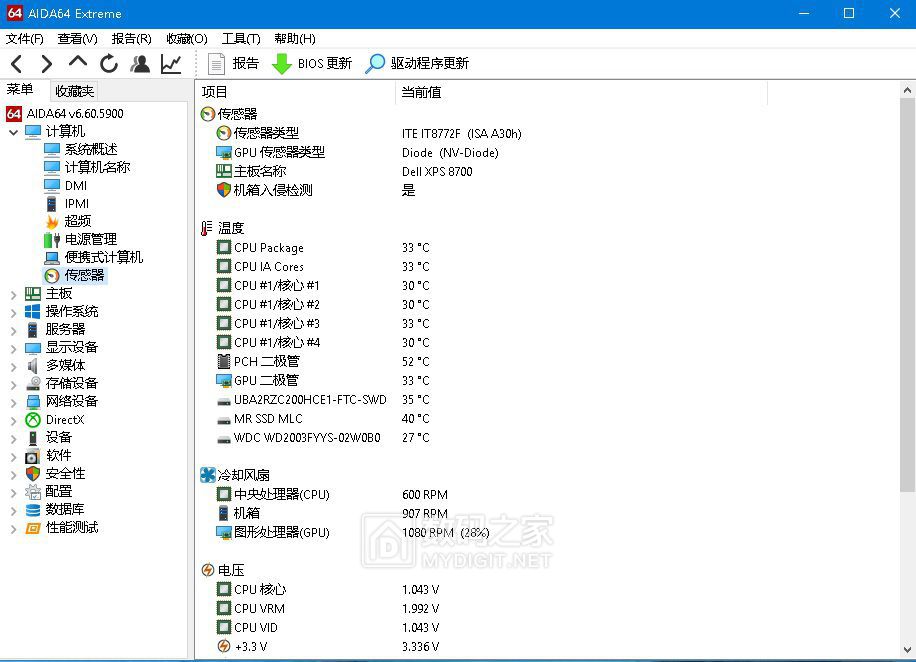The image size is (916, 662).
Task: Click the AIDA64 v6.60.5900 root node
Action: 75,113
